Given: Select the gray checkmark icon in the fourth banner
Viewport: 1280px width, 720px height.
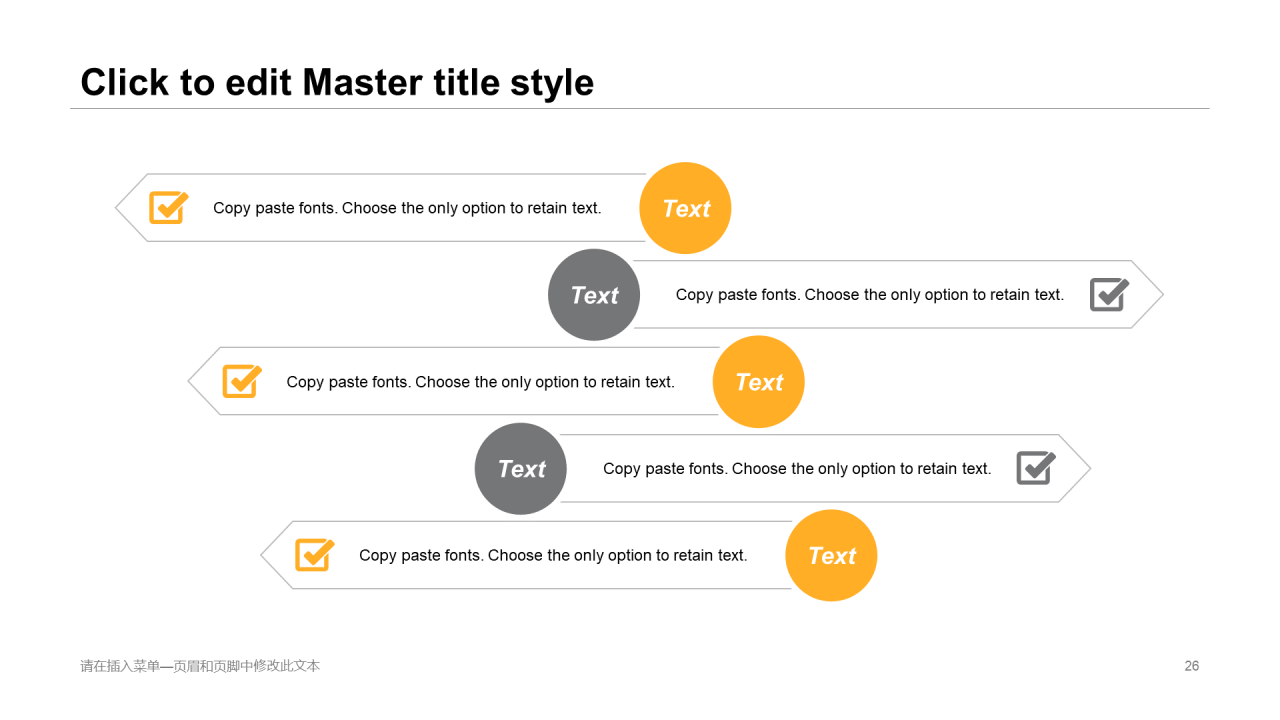Looking at the screenshot, I should coord(1036,468).
